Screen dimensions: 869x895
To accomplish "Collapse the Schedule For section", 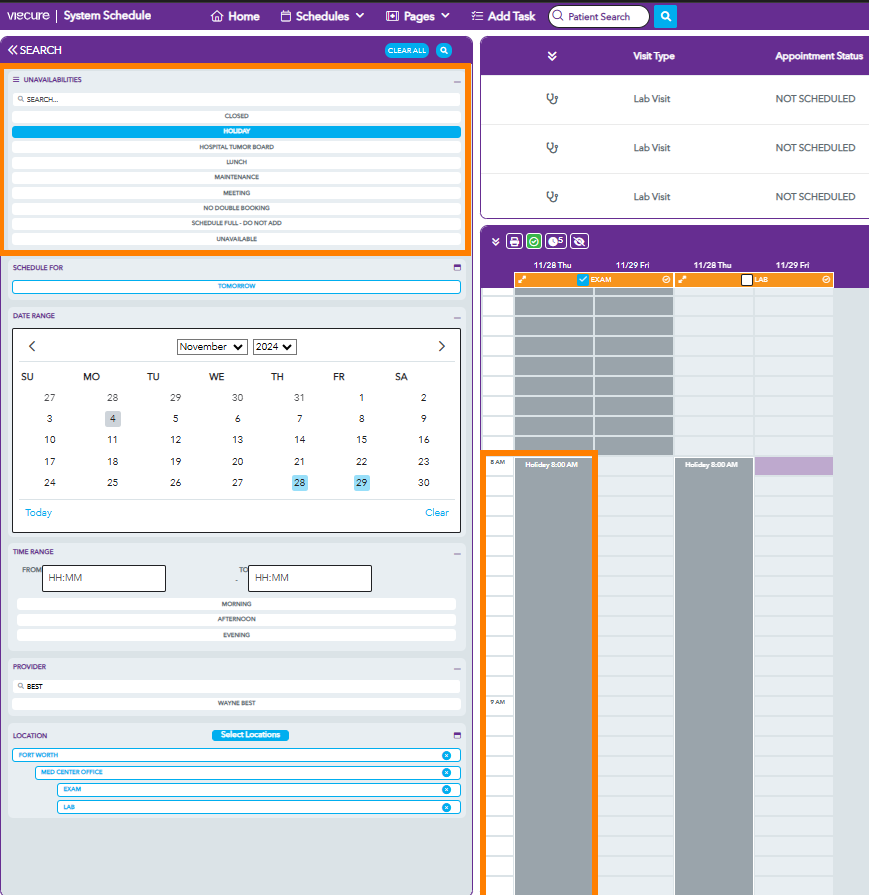I will click(x=457, y=267).
